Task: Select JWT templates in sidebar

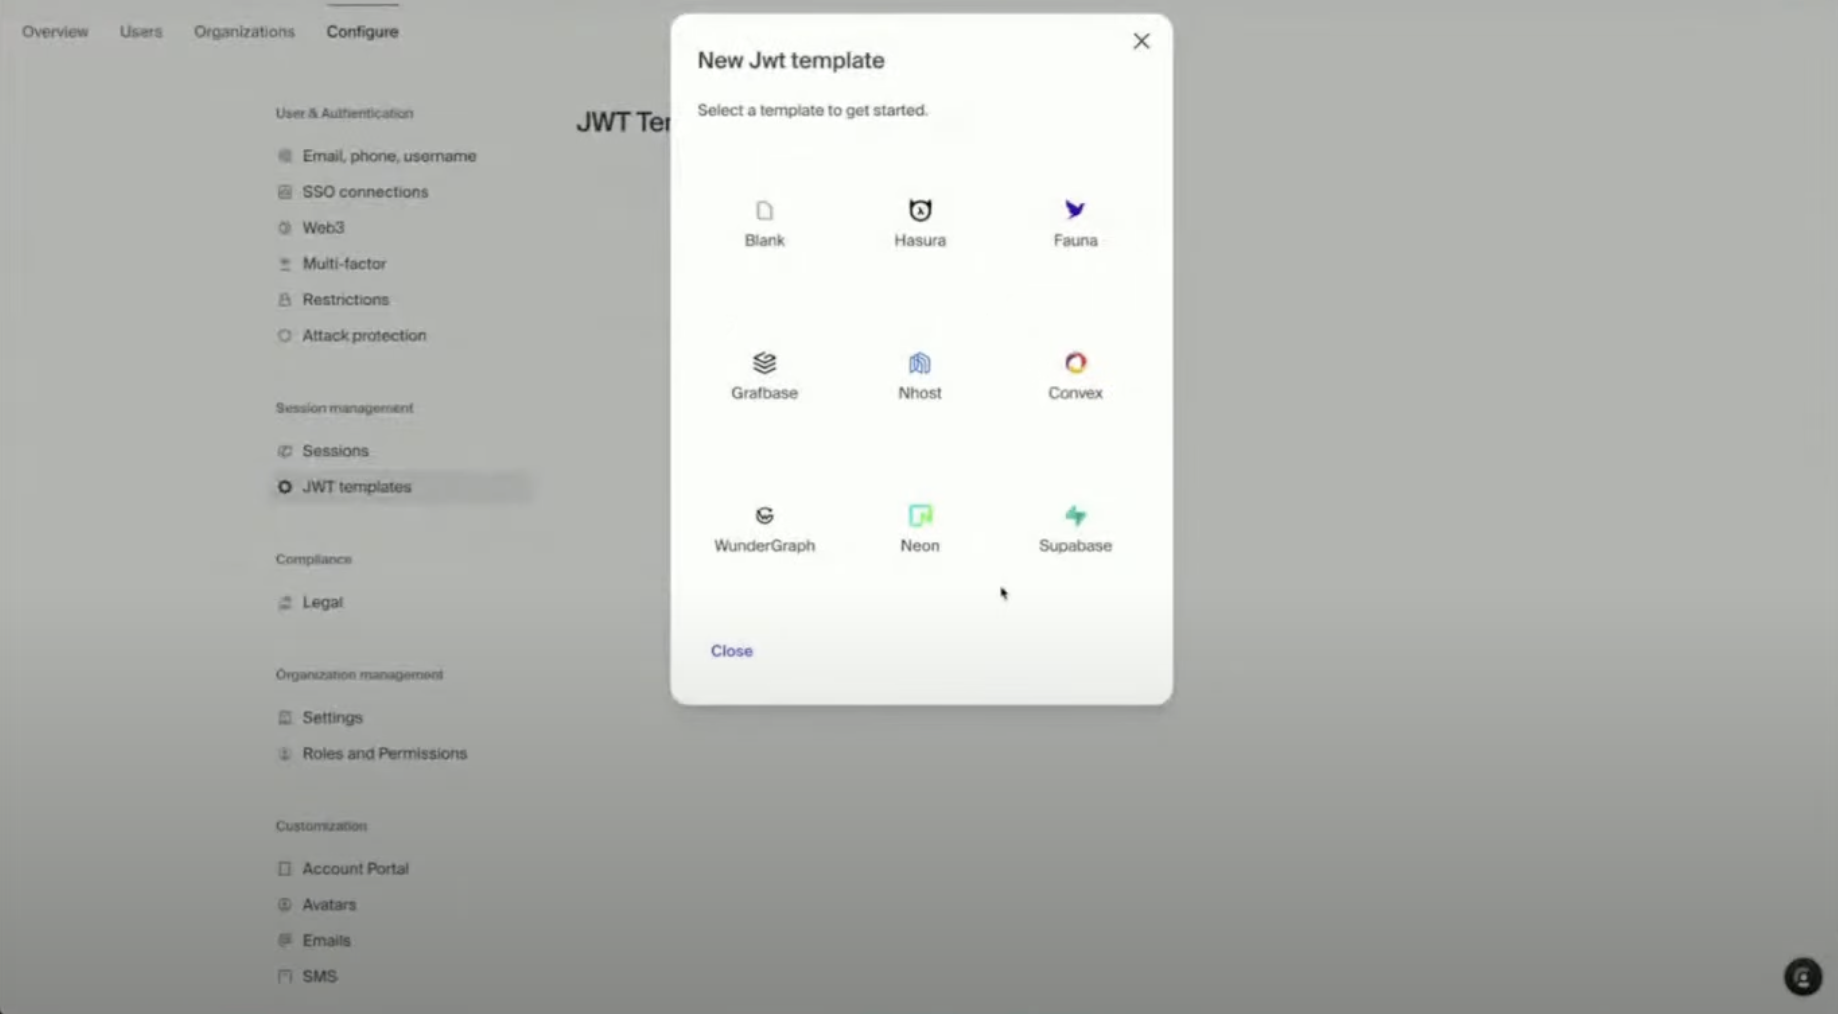Action: pyautogui.click(x=356, y=487)
